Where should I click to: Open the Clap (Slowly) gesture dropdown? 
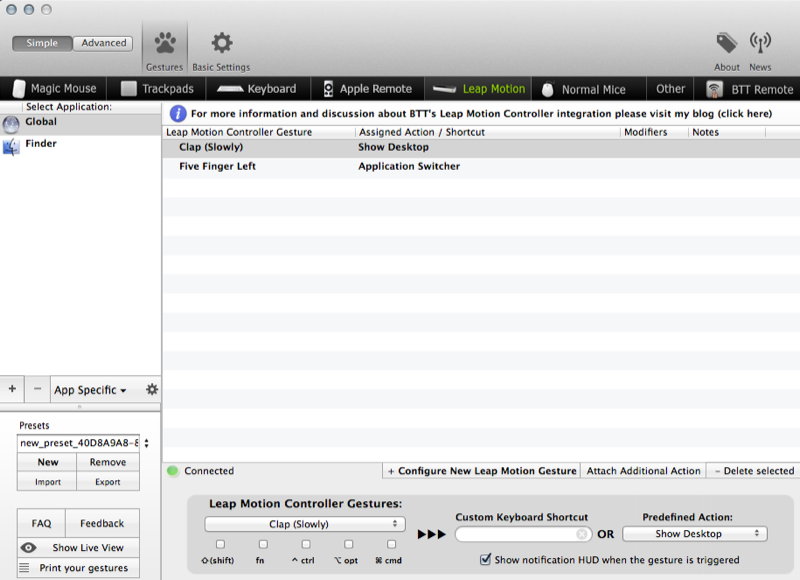click(304, 524)
